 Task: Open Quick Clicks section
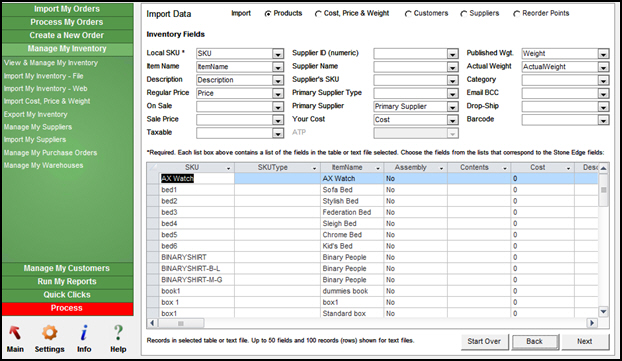(x=67, y=295)
